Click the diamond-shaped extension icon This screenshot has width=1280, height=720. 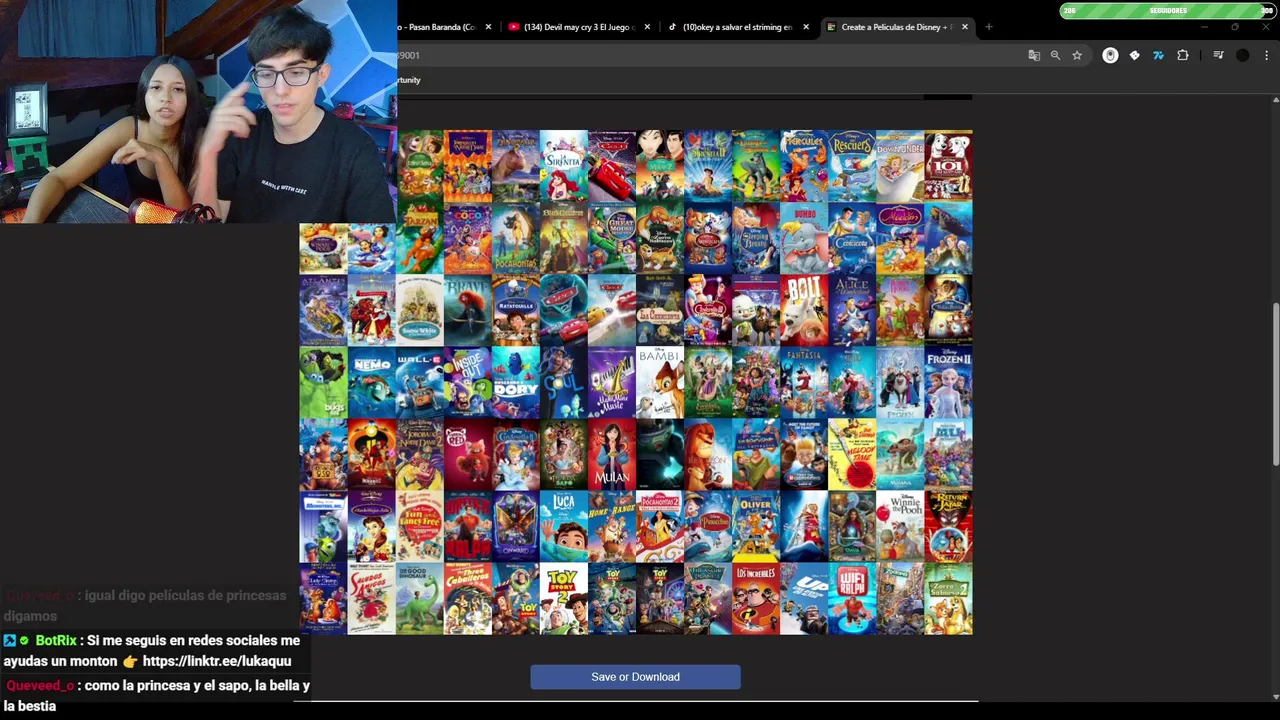tap(1134, 56)
